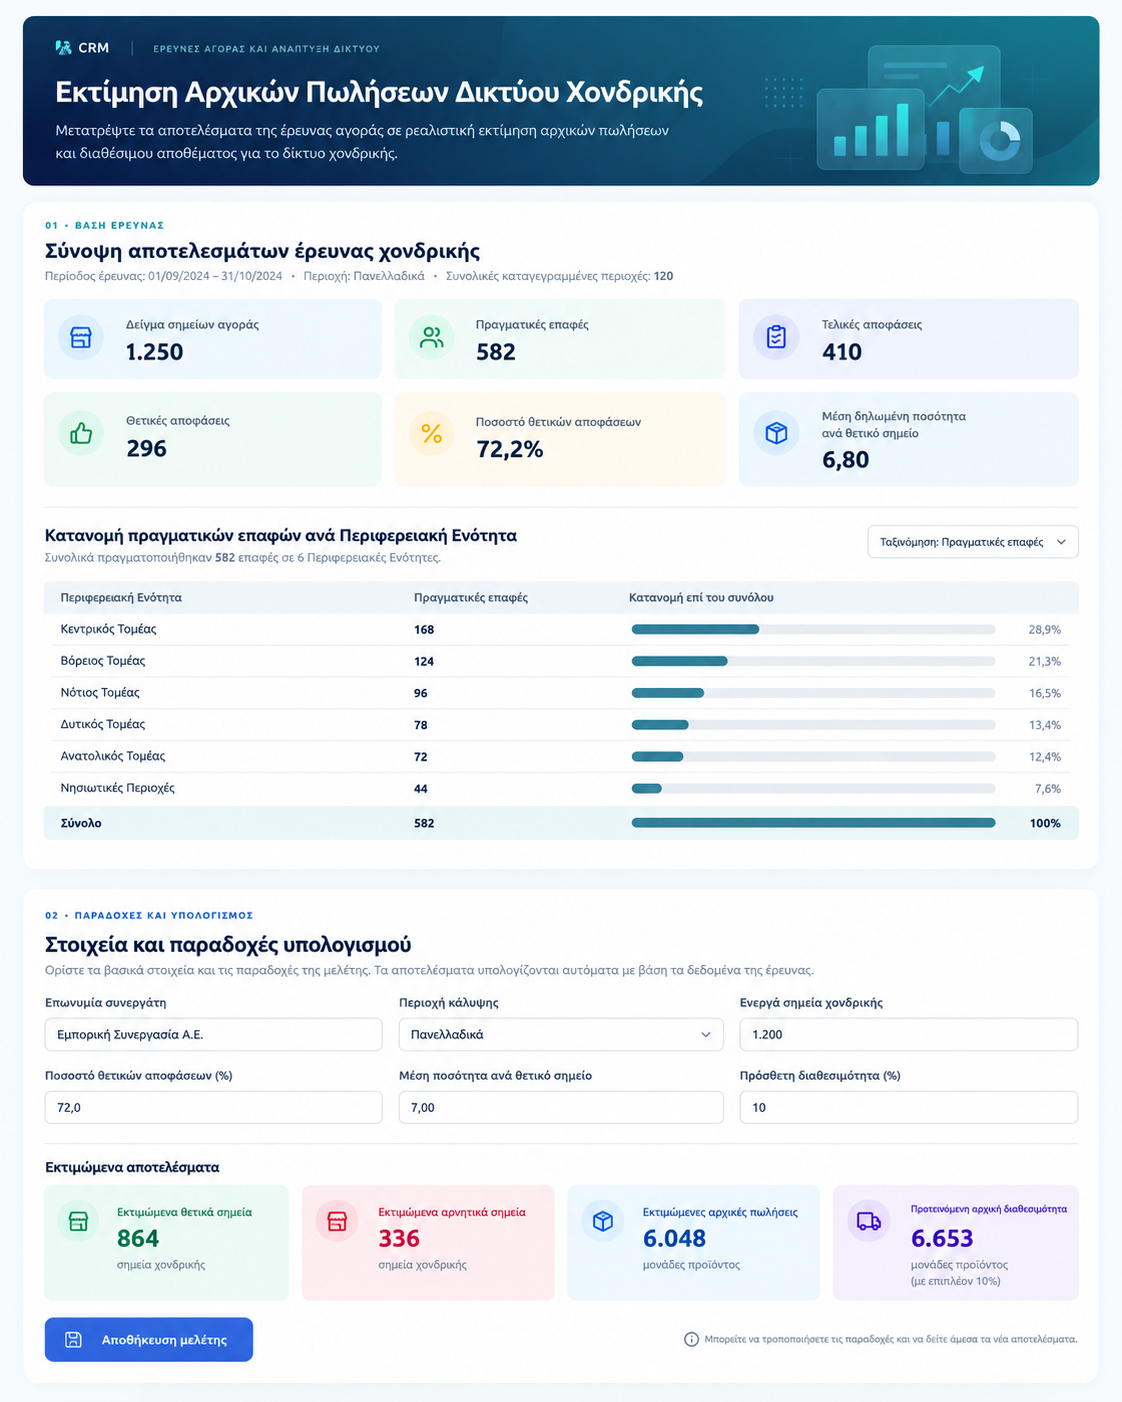Click the 6.048 estimated initial sales value
The height and width of the screenshot is (1402, 1122).
click(x=674, y=1239)
